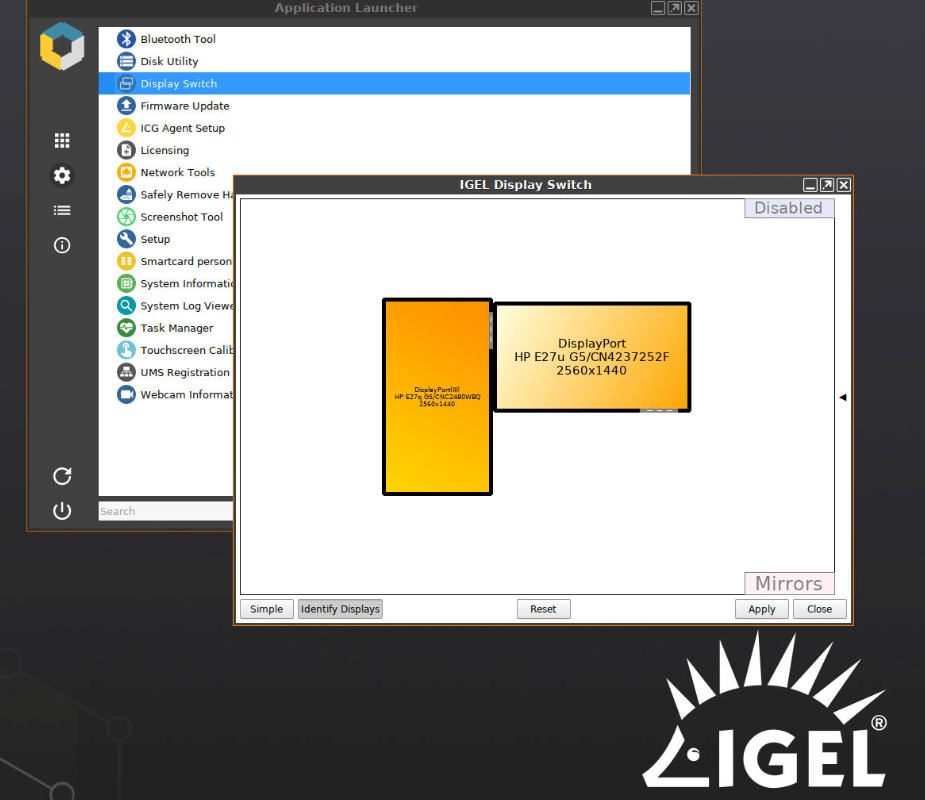Click the Identify Displays button

pos(340,609)
